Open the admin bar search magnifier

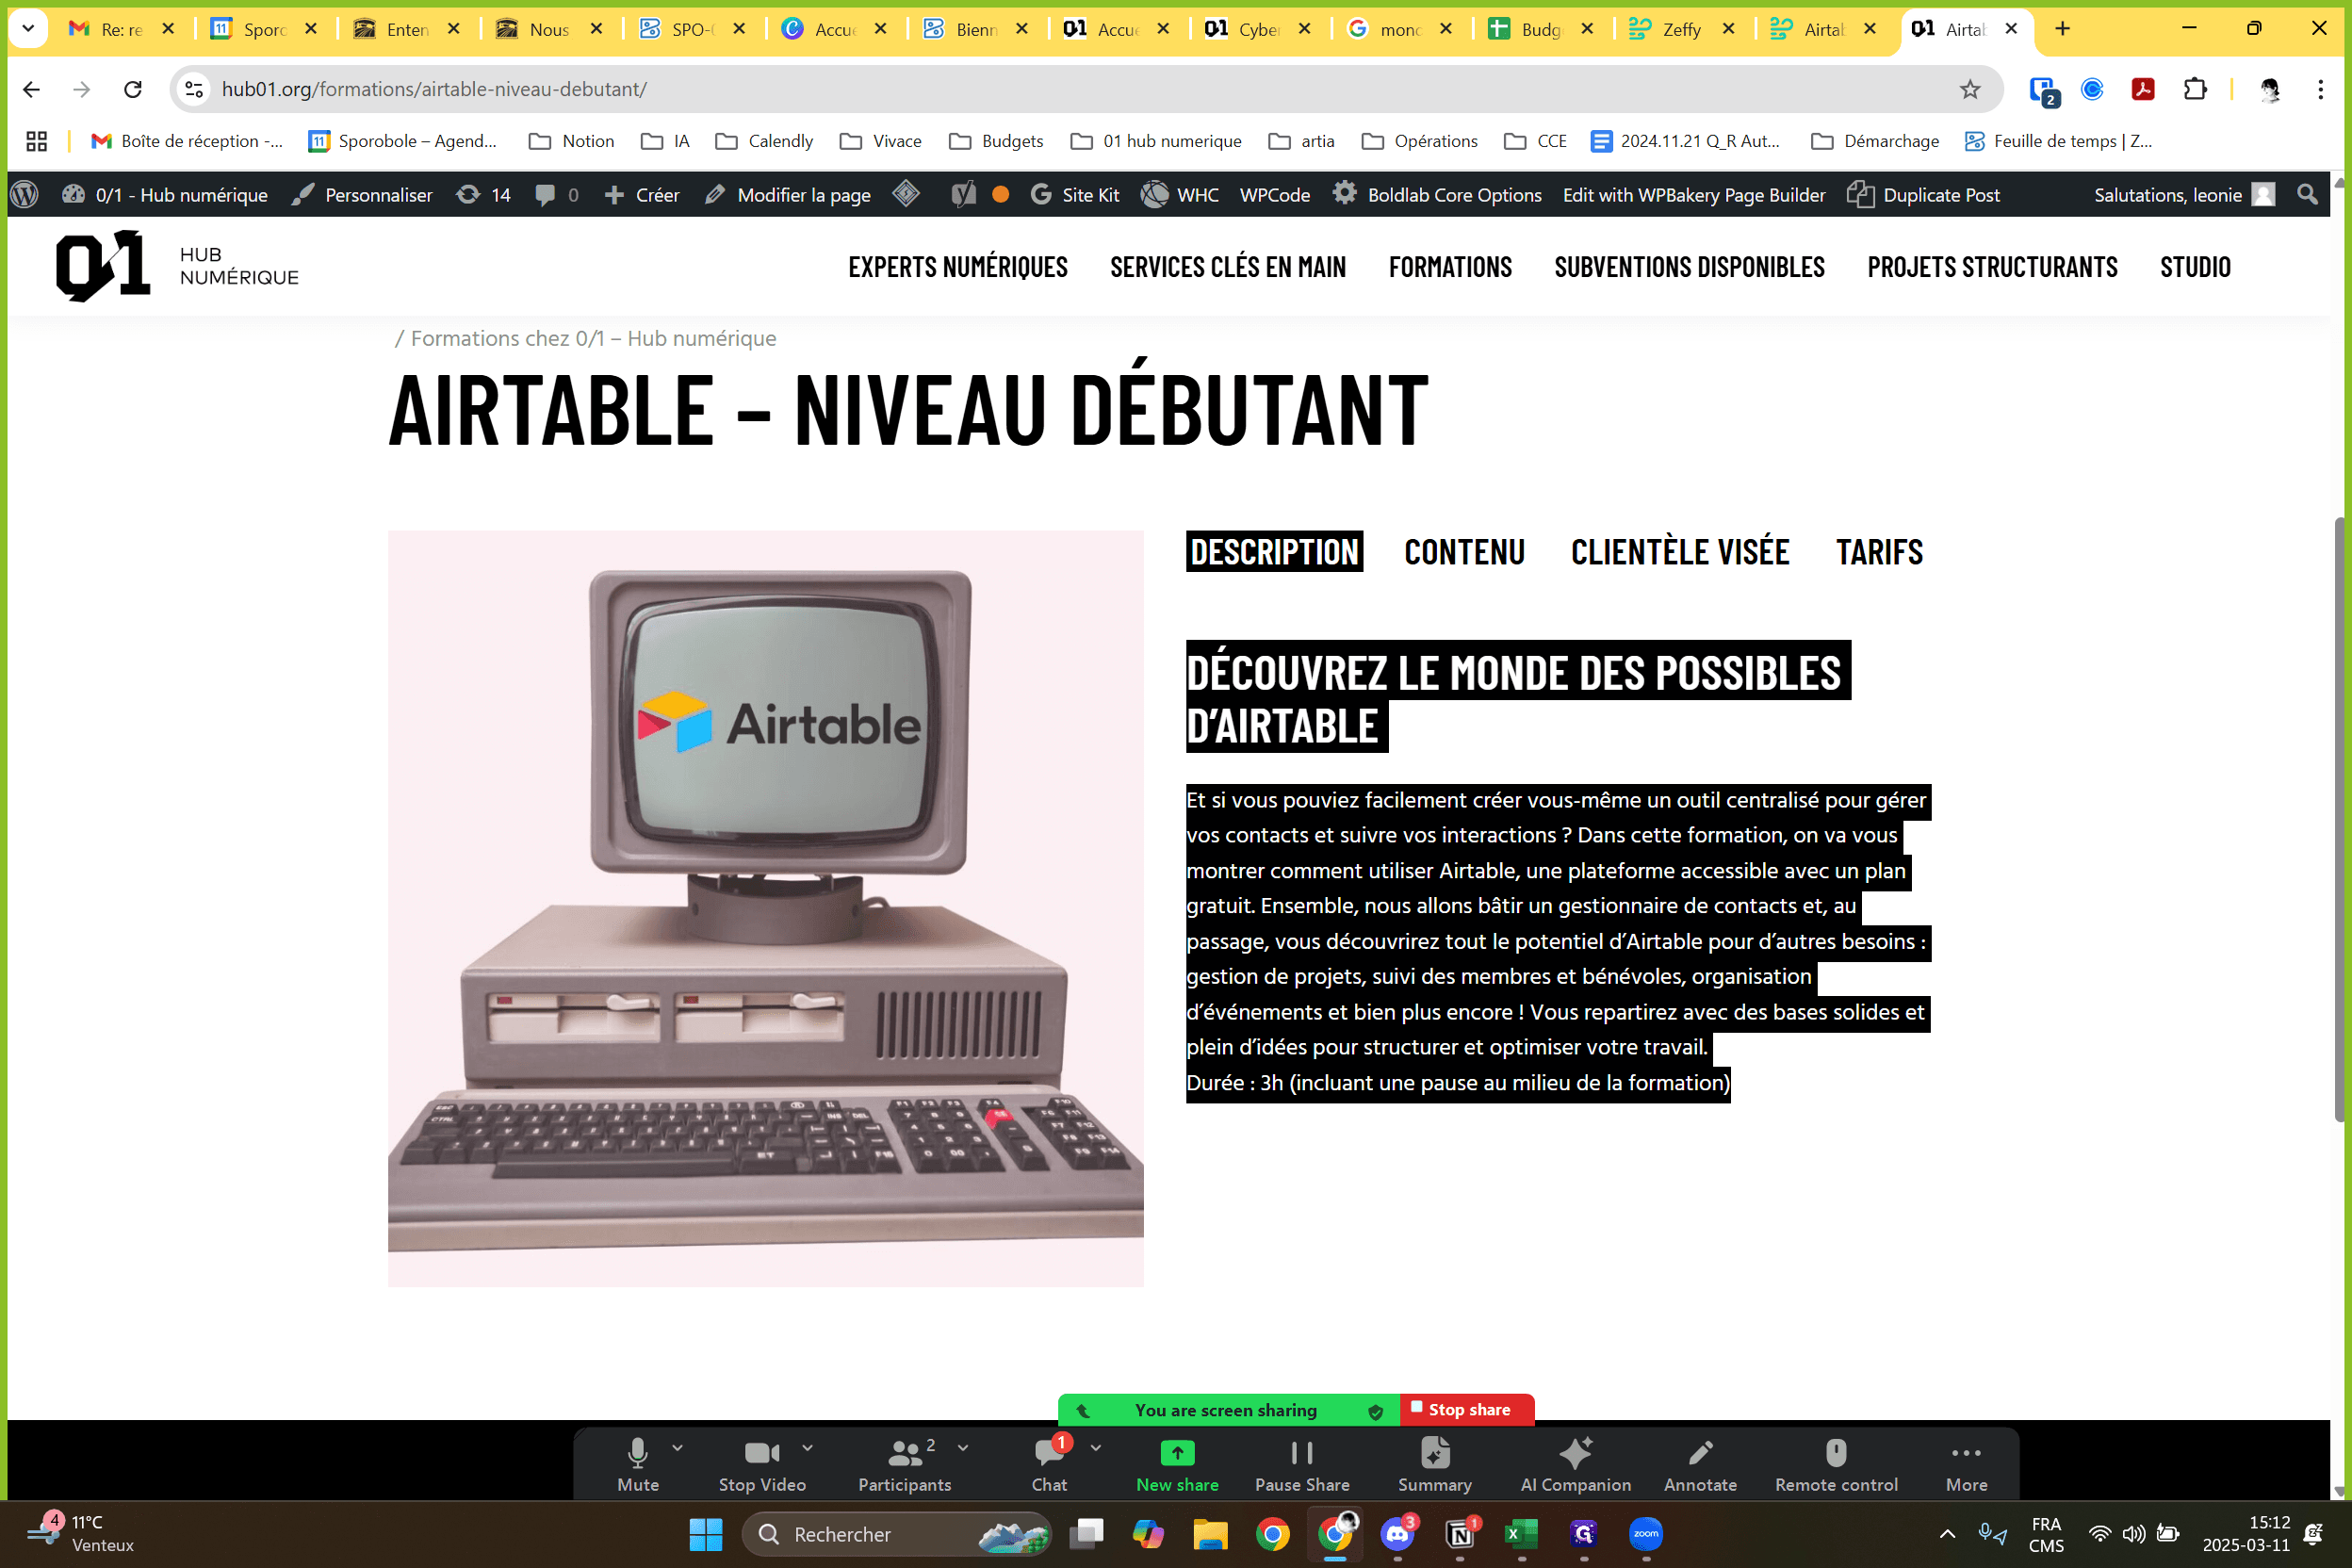coord(2307,194)
